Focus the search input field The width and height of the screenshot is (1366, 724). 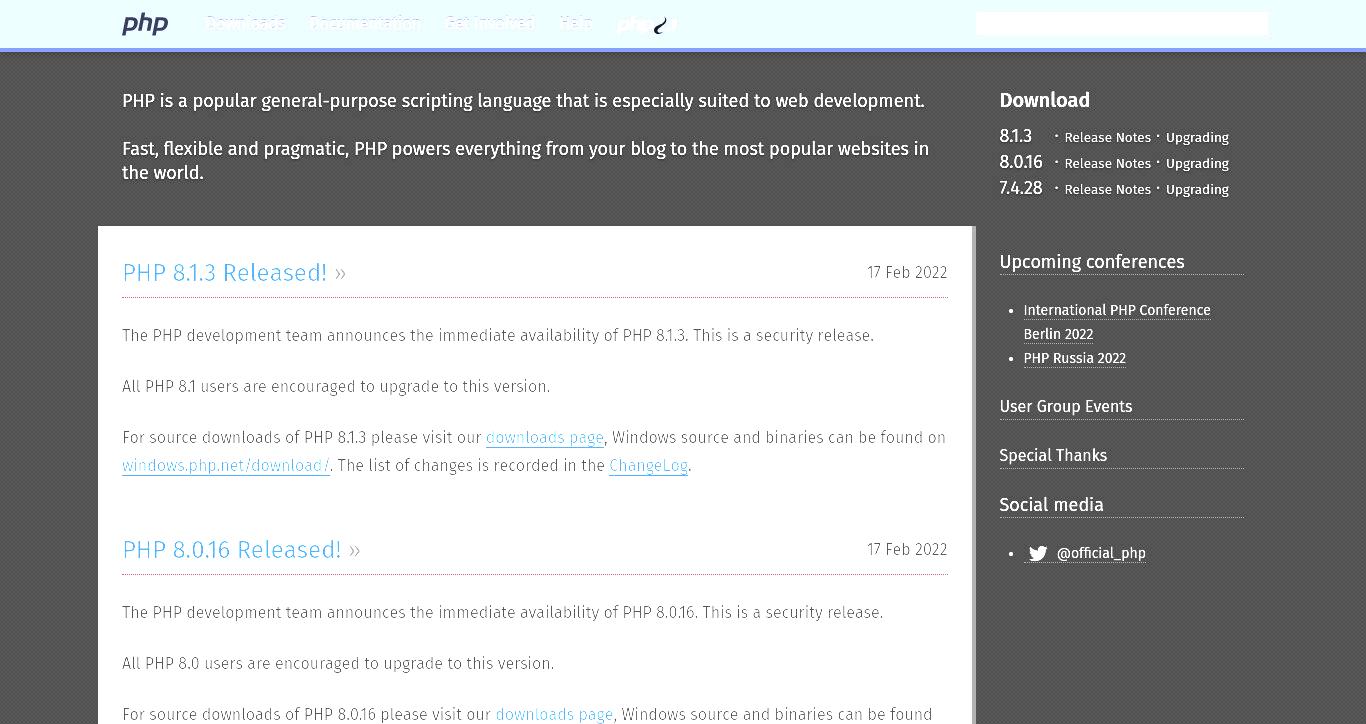(x=1122, y=23)
